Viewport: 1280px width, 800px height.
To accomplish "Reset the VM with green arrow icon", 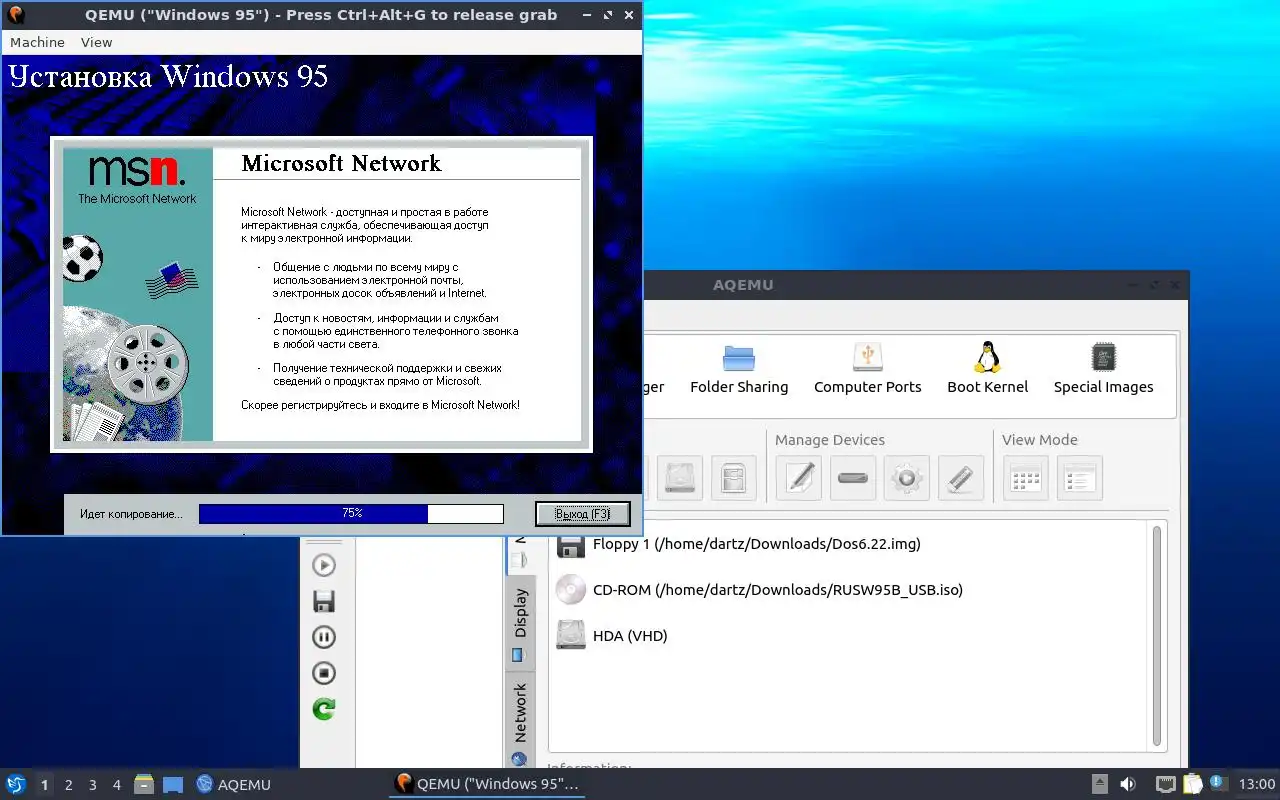I will click(324, 709).
